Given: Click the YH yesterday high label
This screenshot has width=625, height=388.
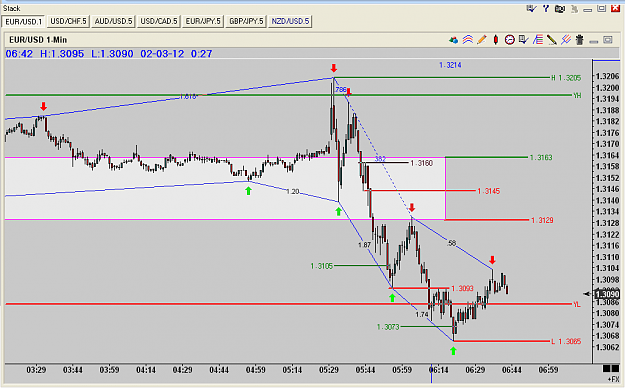Looking at the screenshot, I should click(577, 95).
